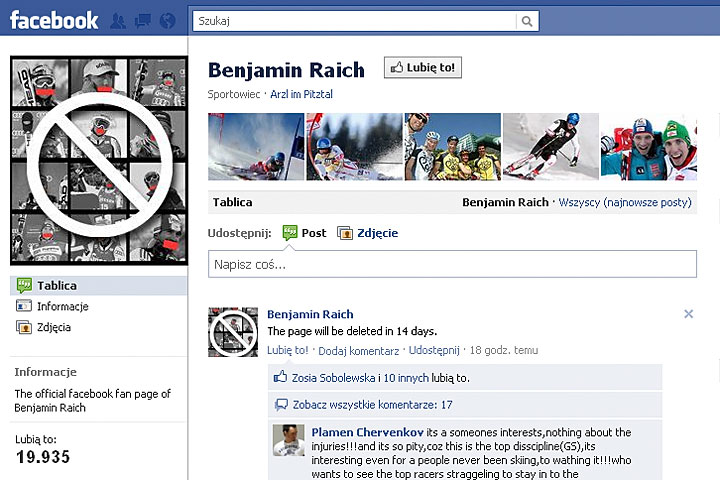
Task: Open the fourth downhill skier photo
Action: click(551, 147)
